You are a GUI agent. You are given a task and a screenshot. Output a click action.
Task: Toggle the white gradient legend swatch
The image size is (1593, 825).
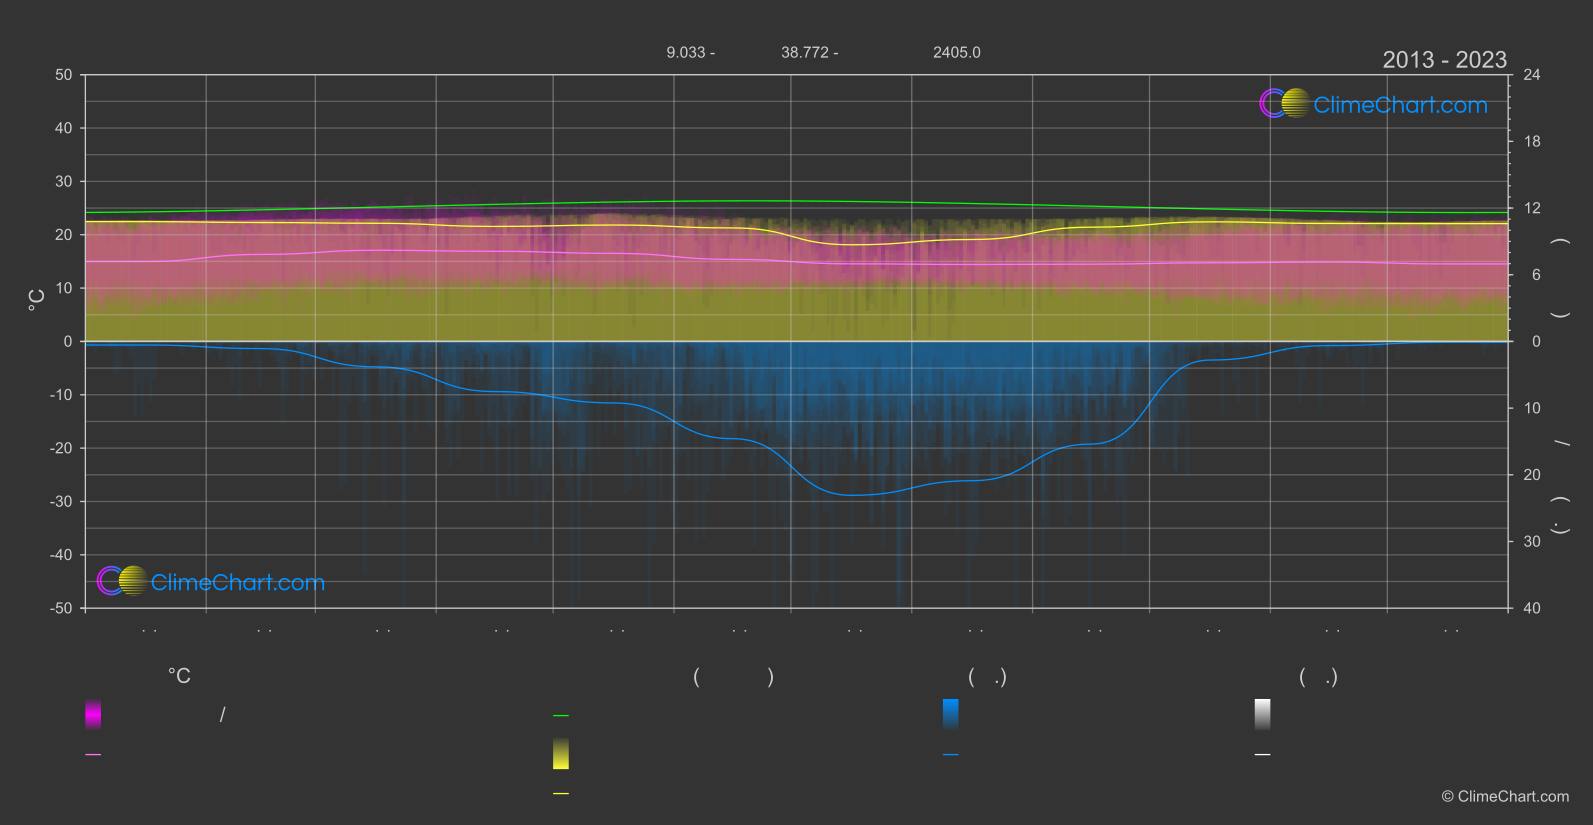[1263, 714]
